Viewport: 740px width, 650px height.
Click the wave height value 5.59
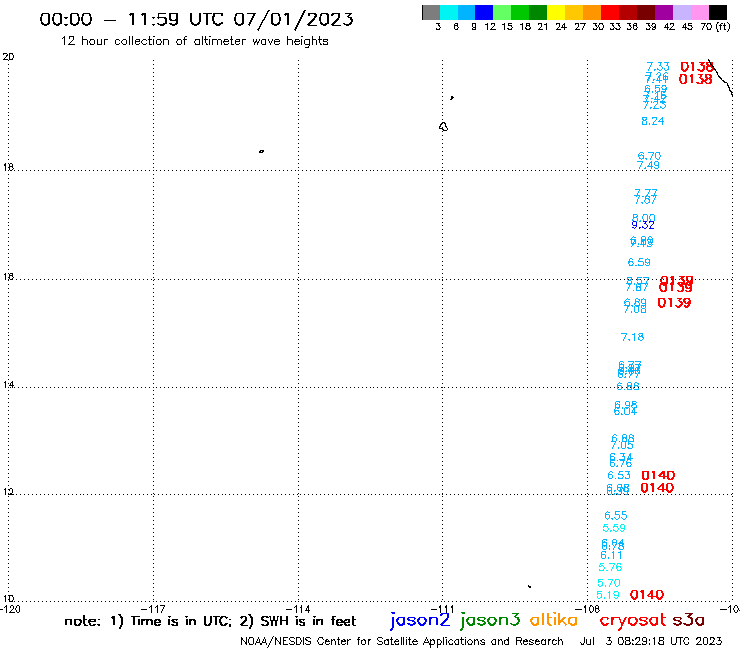pyautogui.click(x=614, y=528)
